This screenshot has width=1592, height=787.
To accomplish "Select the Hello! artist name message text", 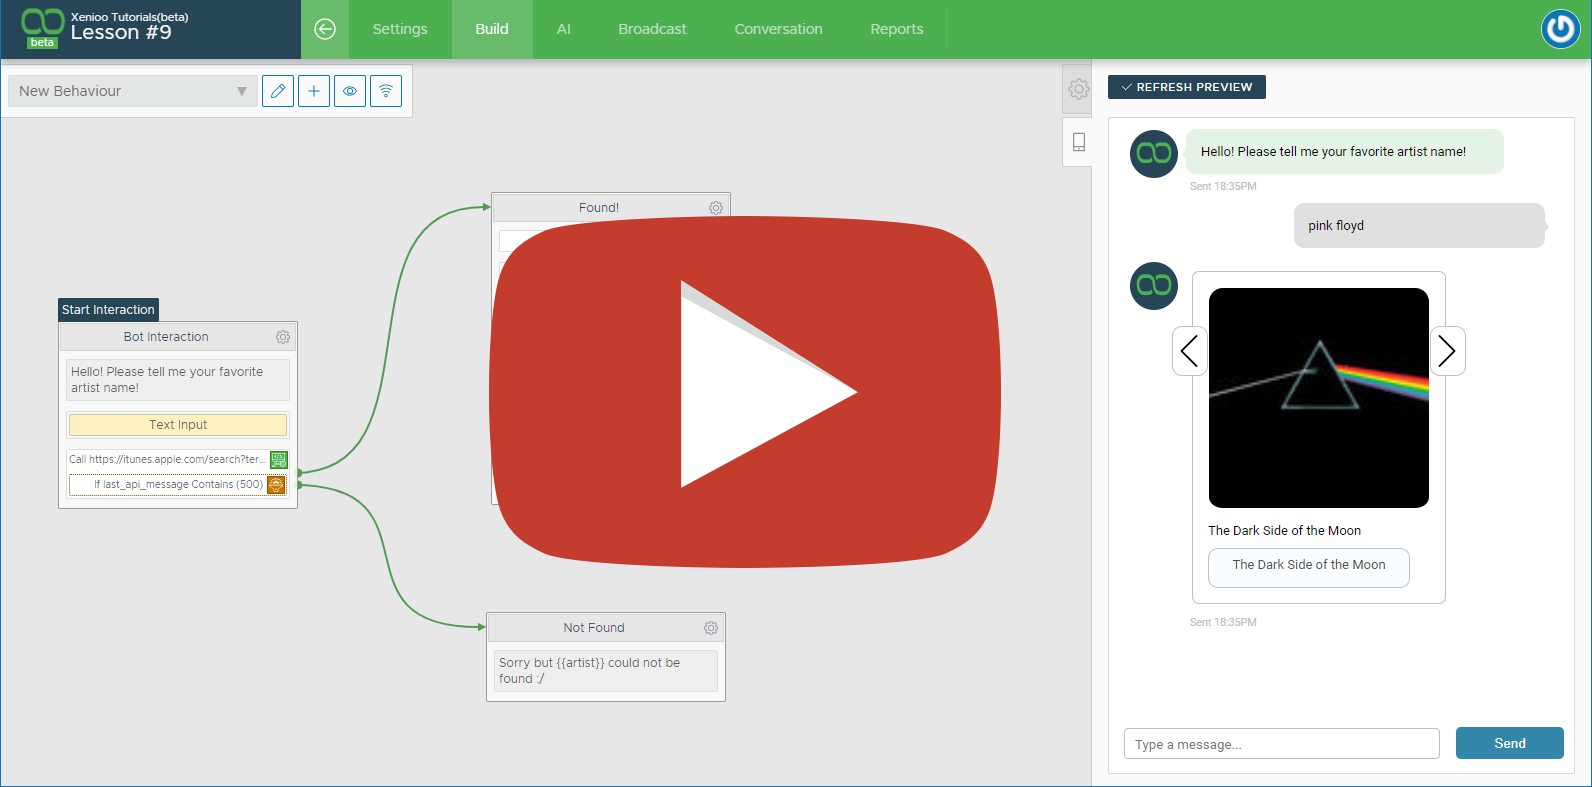I will pos(178,380).
